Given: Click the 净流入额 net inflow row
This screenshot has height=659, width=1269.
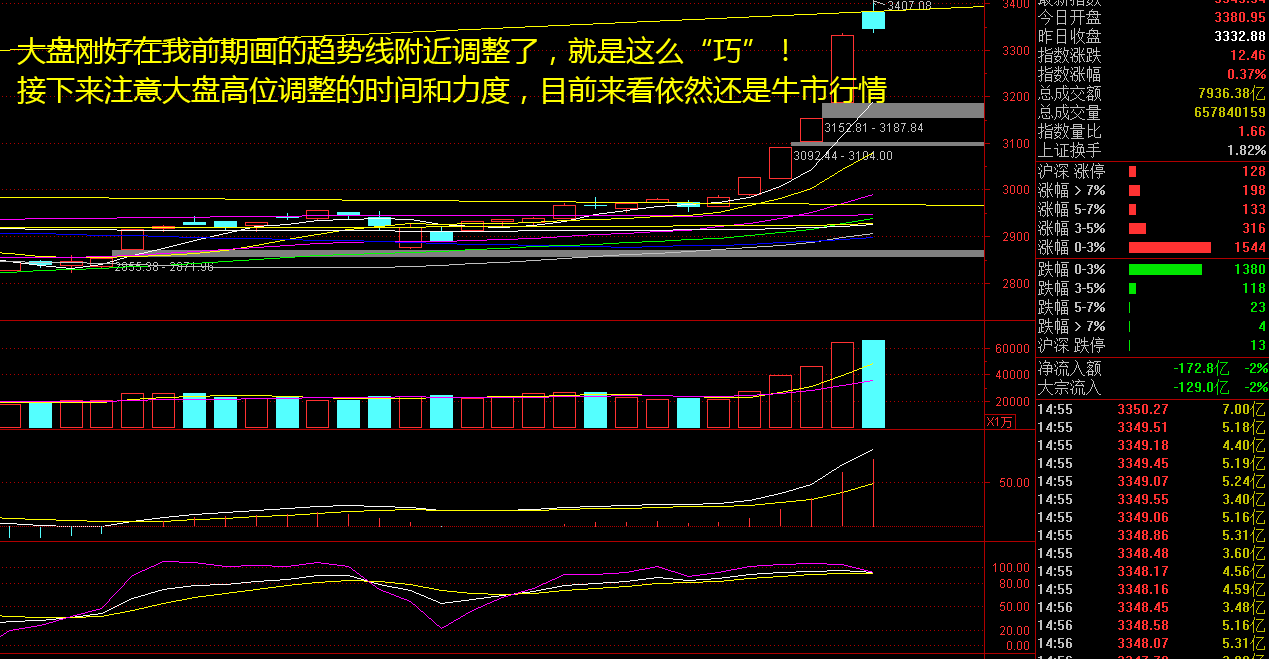Looking at the screenshot, I should click(1151, 369).
